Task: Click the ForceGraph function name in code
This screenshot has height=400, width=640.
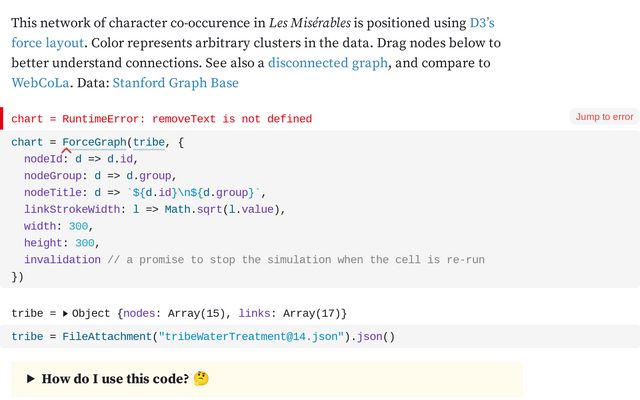Action: (x=96, y=142)
